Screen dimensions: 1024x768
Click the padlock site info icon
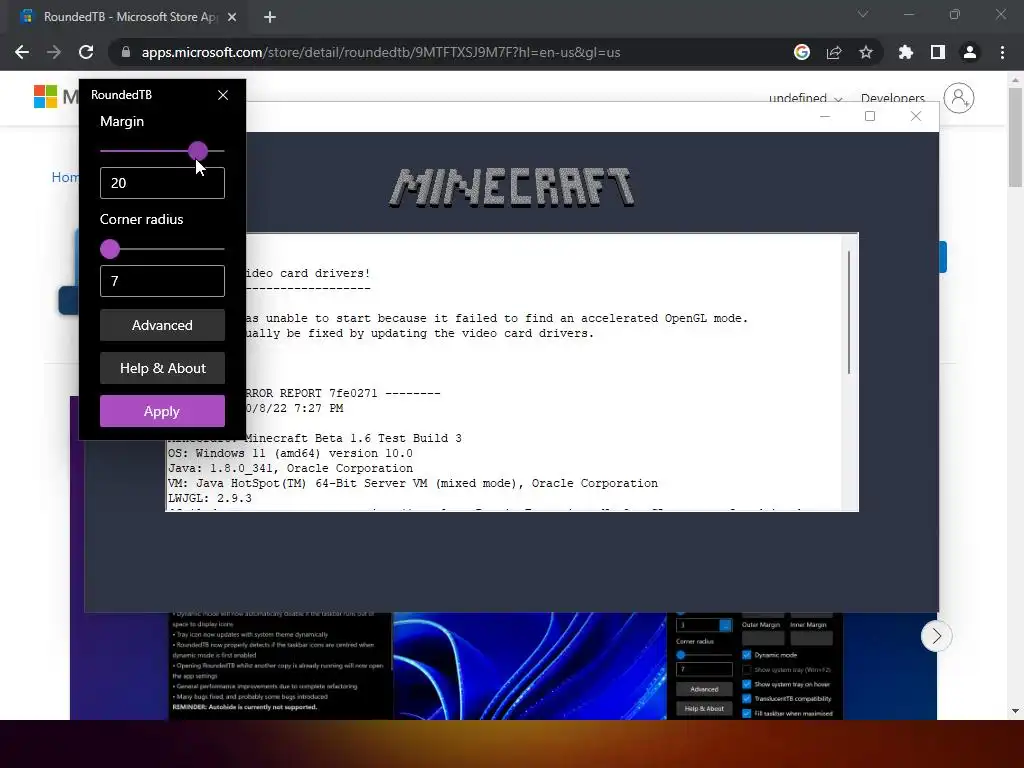click(126, 52)
